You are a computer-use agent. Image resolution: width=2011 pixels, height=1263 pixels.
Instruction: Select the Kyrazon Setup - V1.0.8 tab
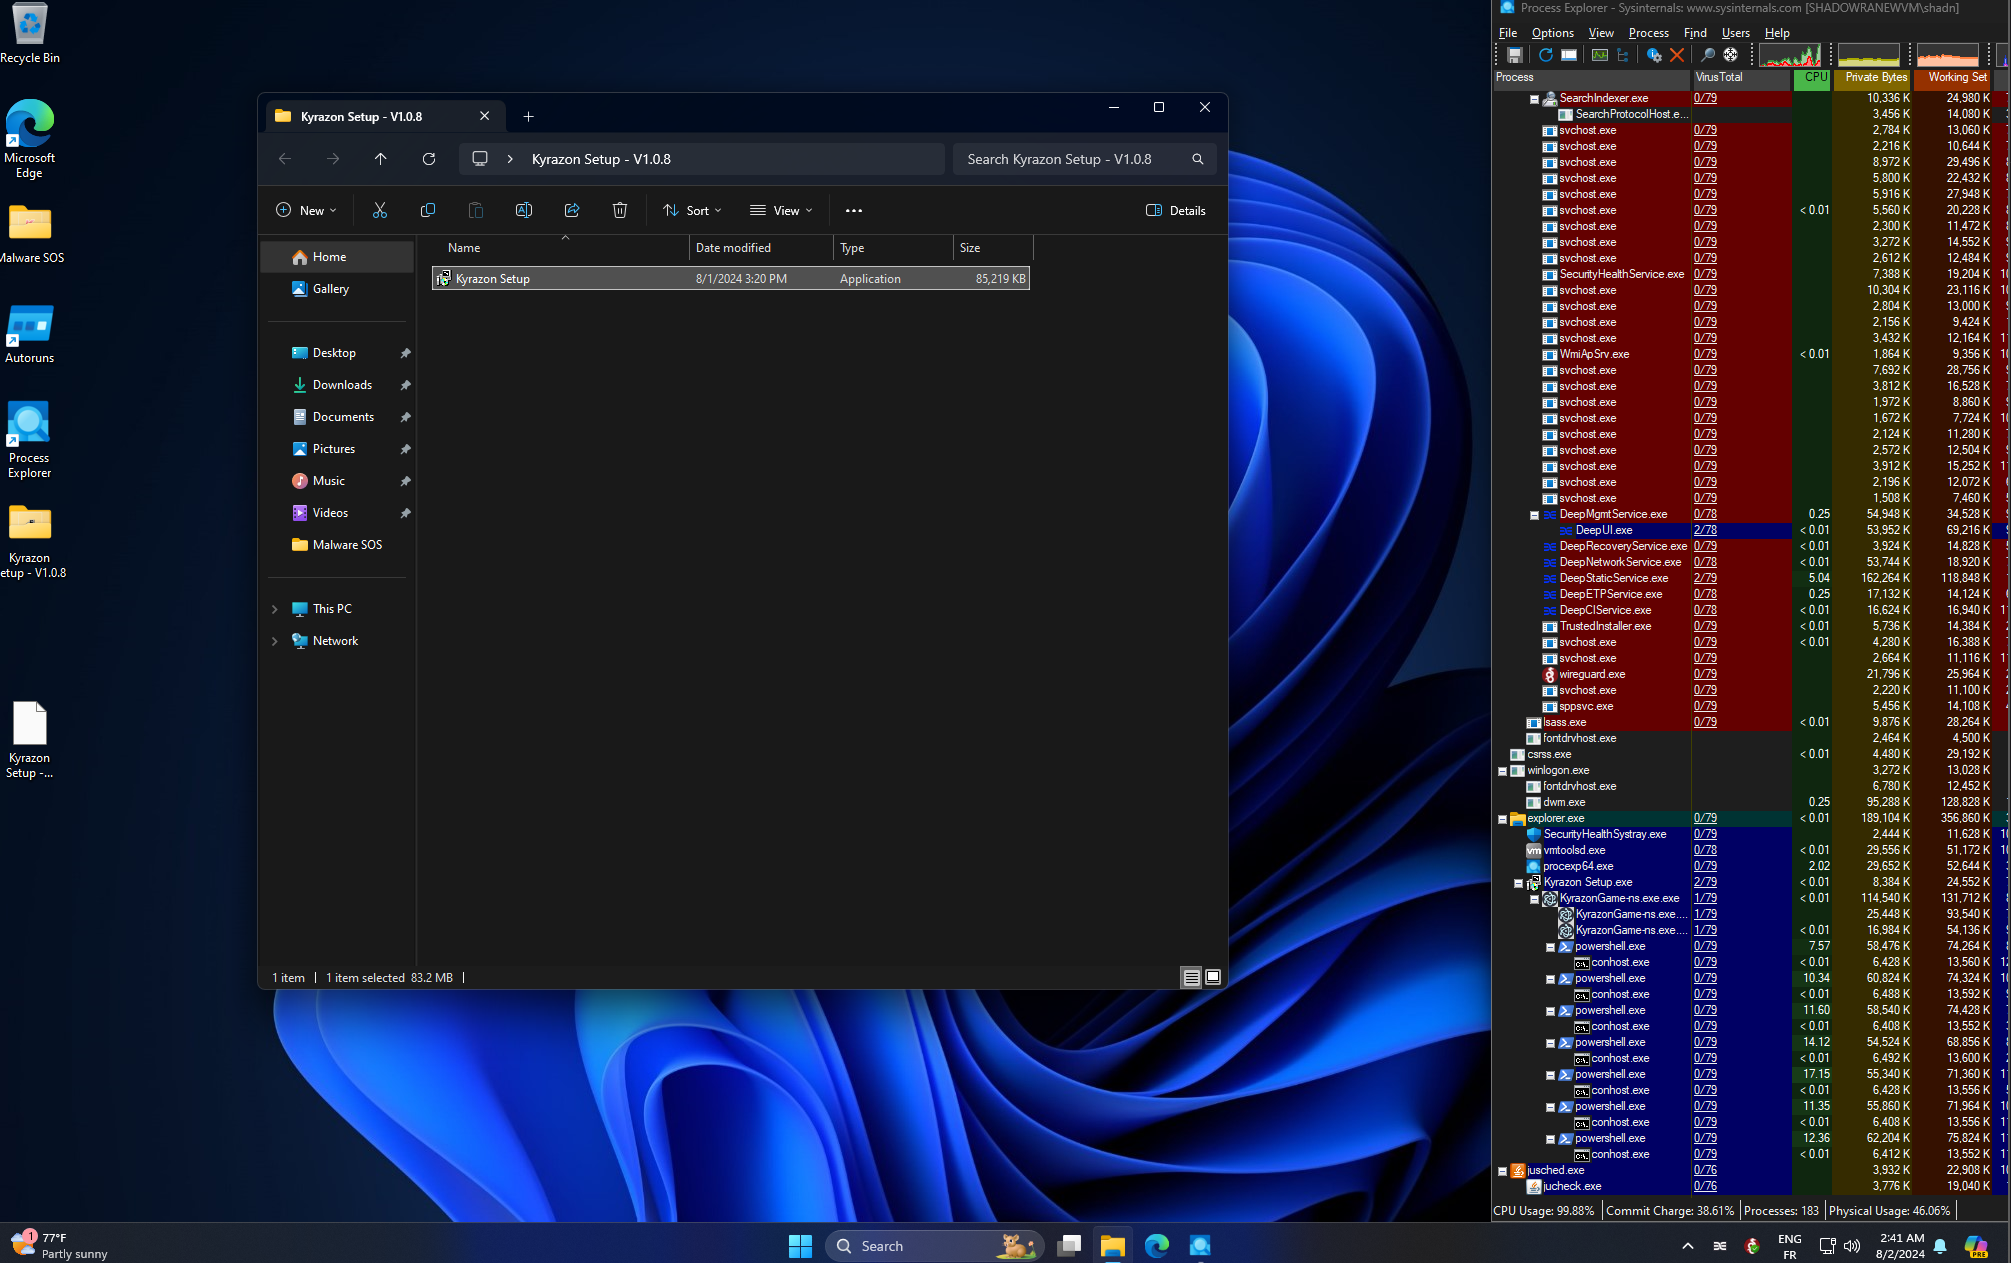click(385, 116)
